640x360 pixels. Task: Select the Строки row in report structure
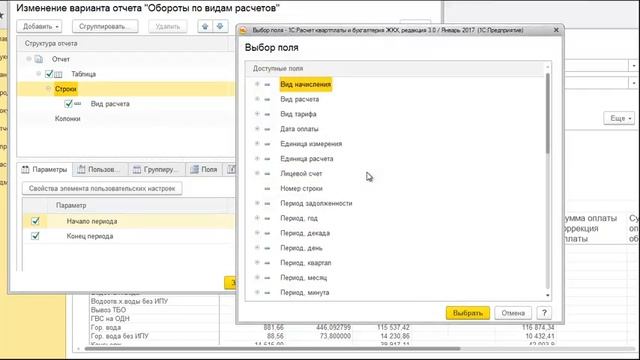[x=127, y=89]
